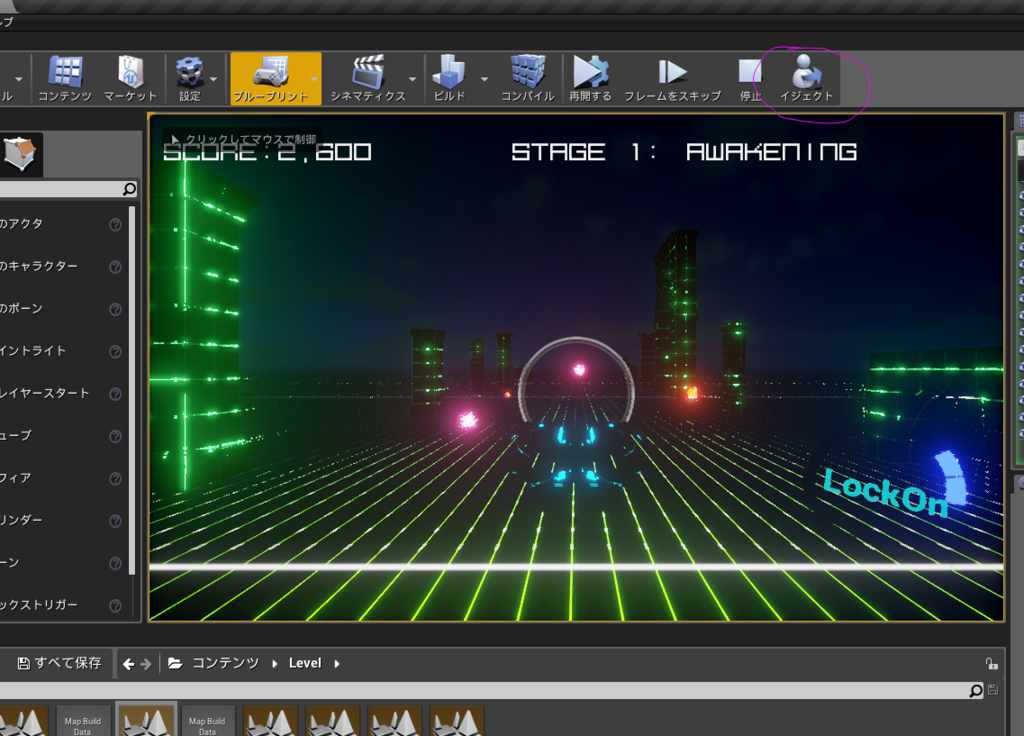Expand the arrow after コンテンツ in the path
This screenshot has width=1024, height=736.
tap(274, 664)
